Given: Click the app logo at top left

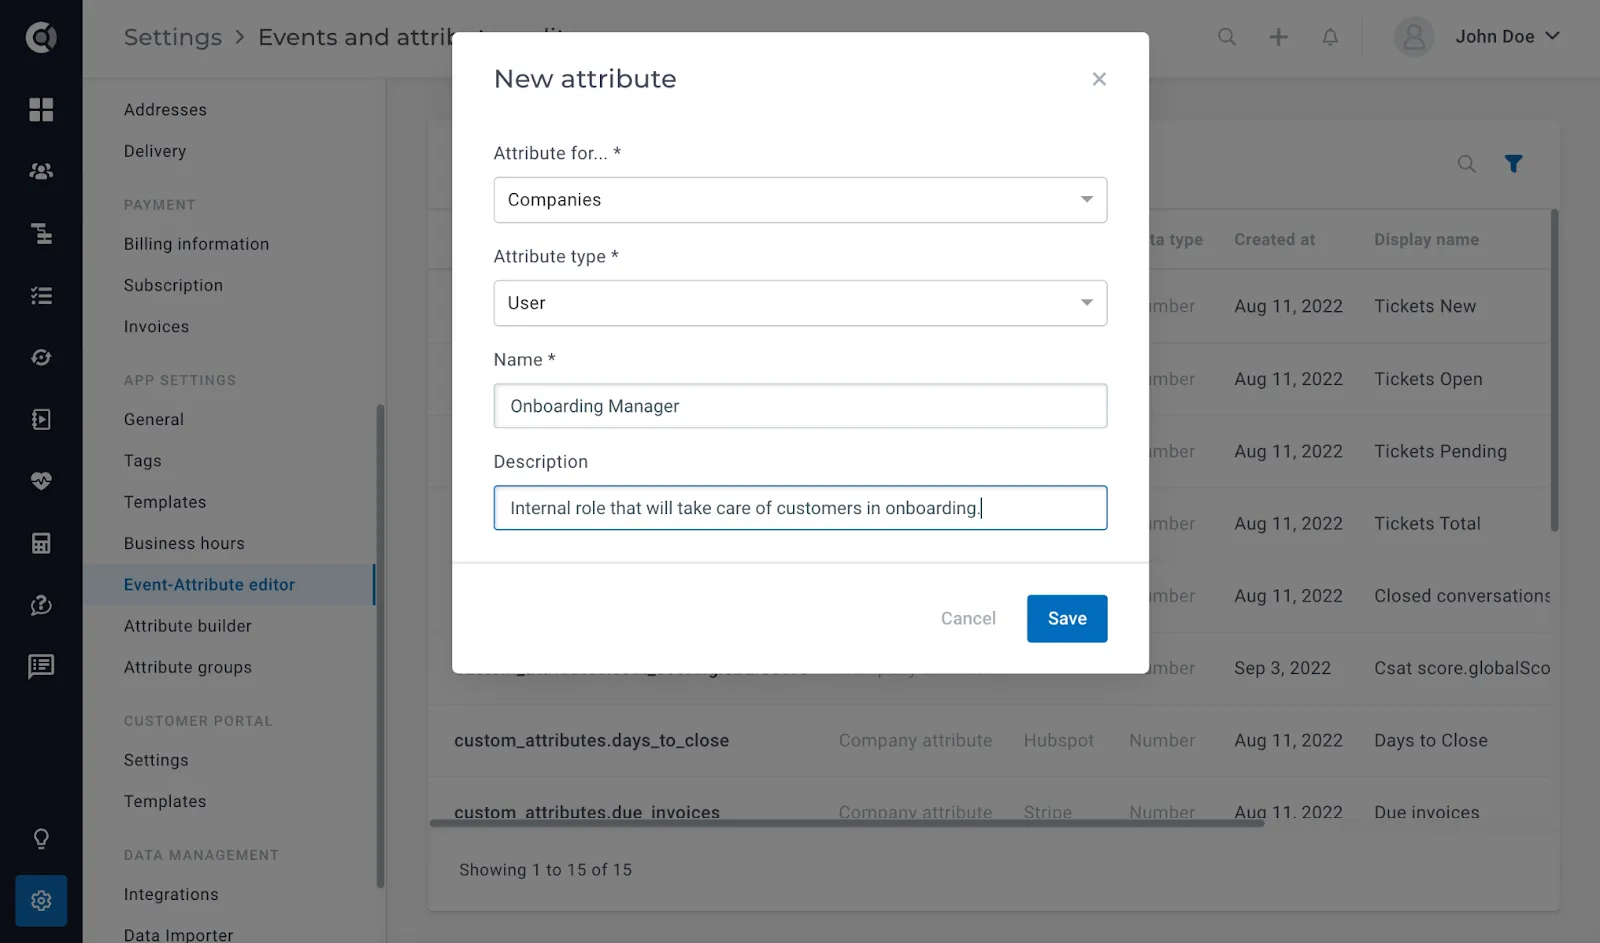Looking at the screenshot, I should (x=41, y=37).
